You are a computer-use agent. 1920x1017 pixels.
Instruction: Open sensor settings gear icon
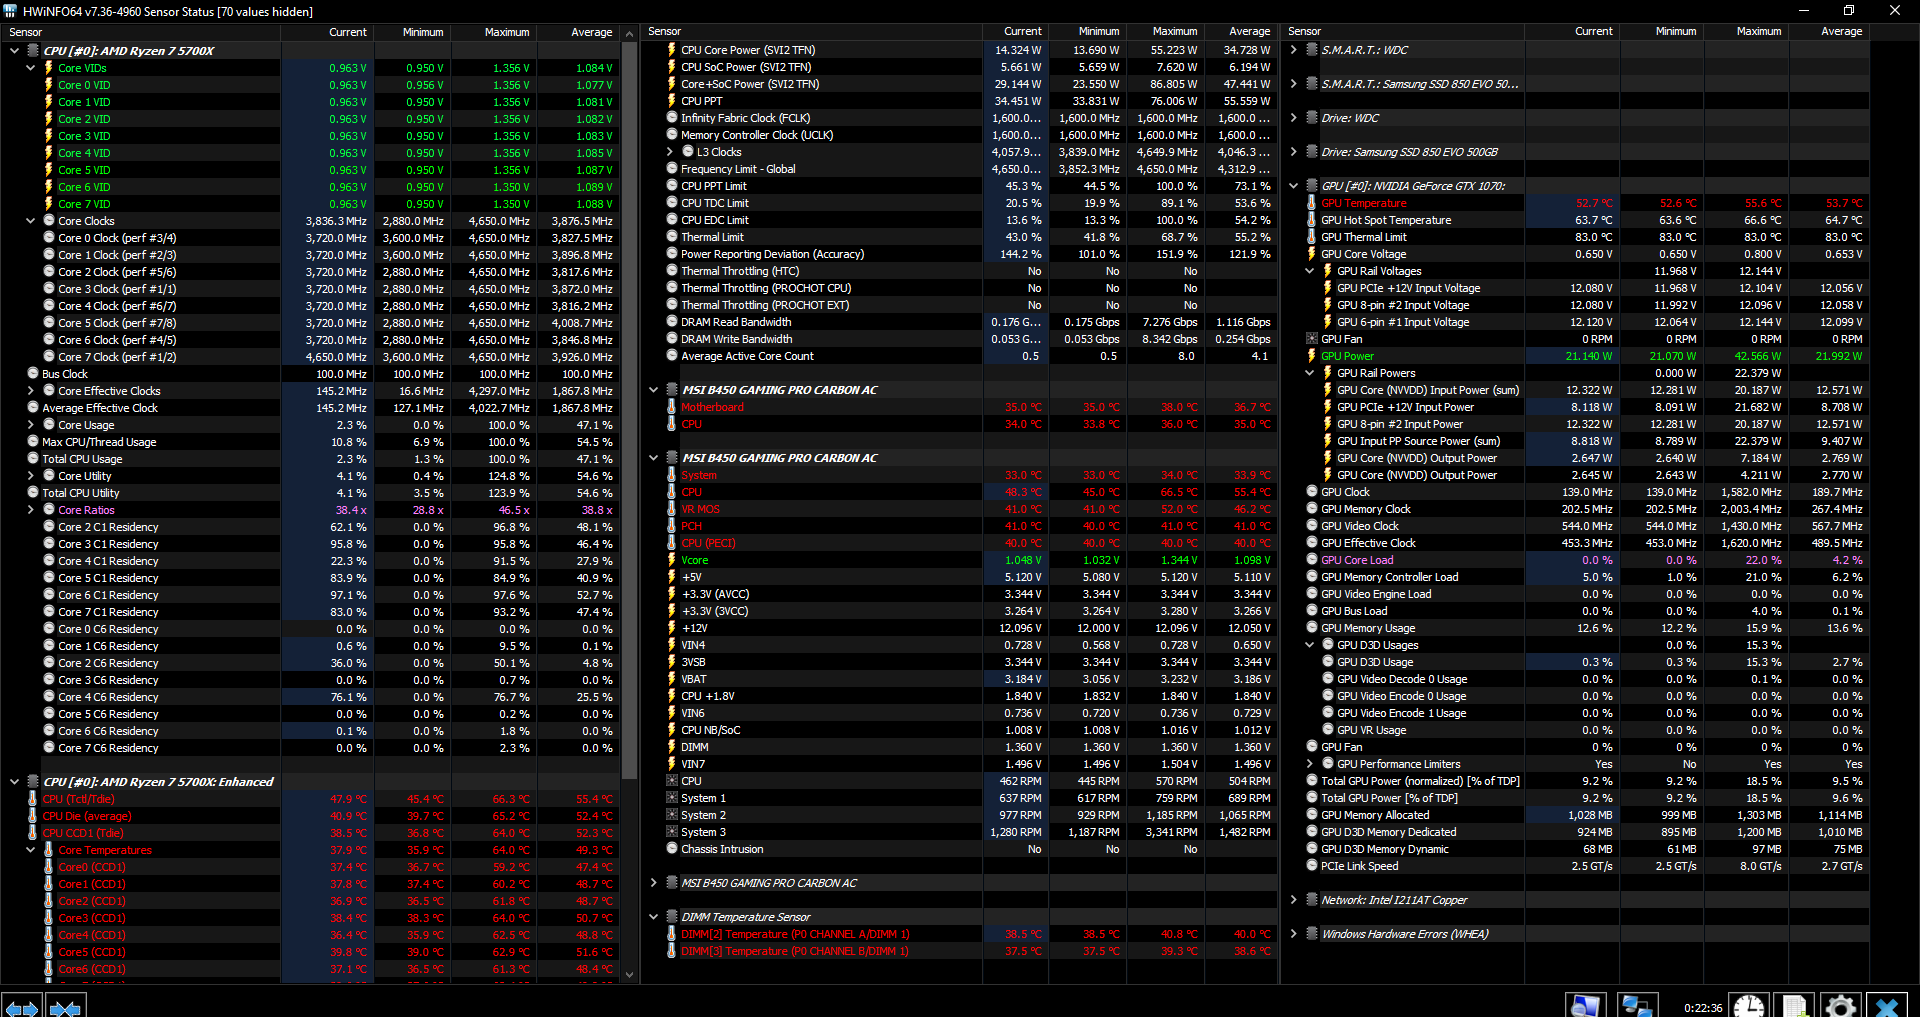1840,1006
